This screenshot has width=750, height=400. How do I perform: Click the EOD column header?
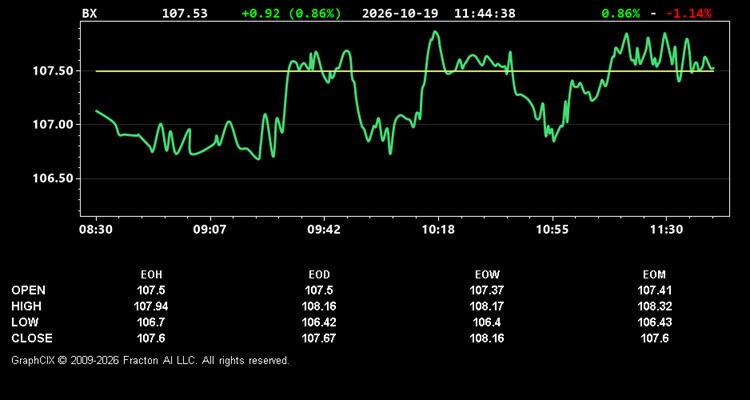[x=319, y=275]
